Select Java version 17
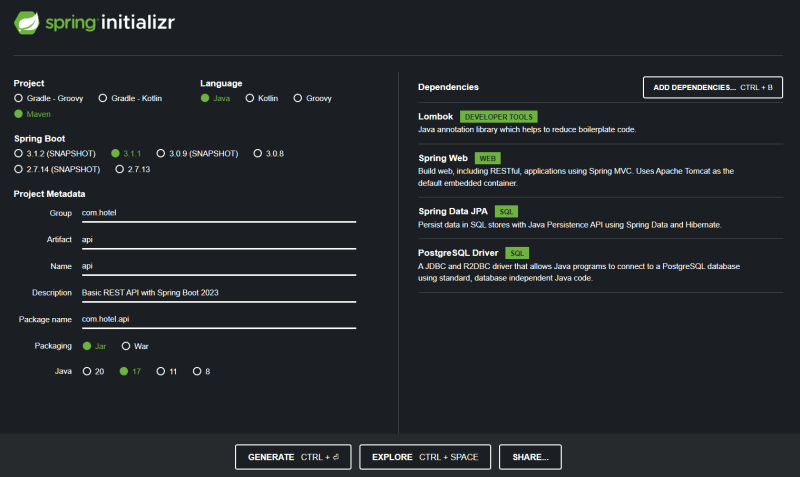The image size is (800, 477). click(x=130, y=371)
